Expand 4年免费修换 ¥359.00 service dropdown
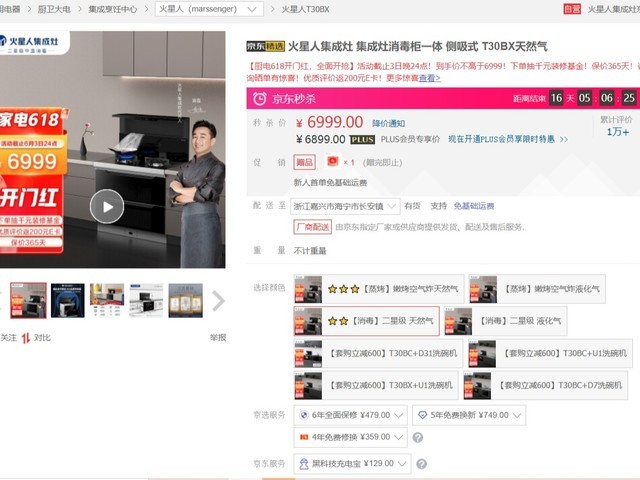The width and height of the screenshot is (640, 480). [350, 437]
